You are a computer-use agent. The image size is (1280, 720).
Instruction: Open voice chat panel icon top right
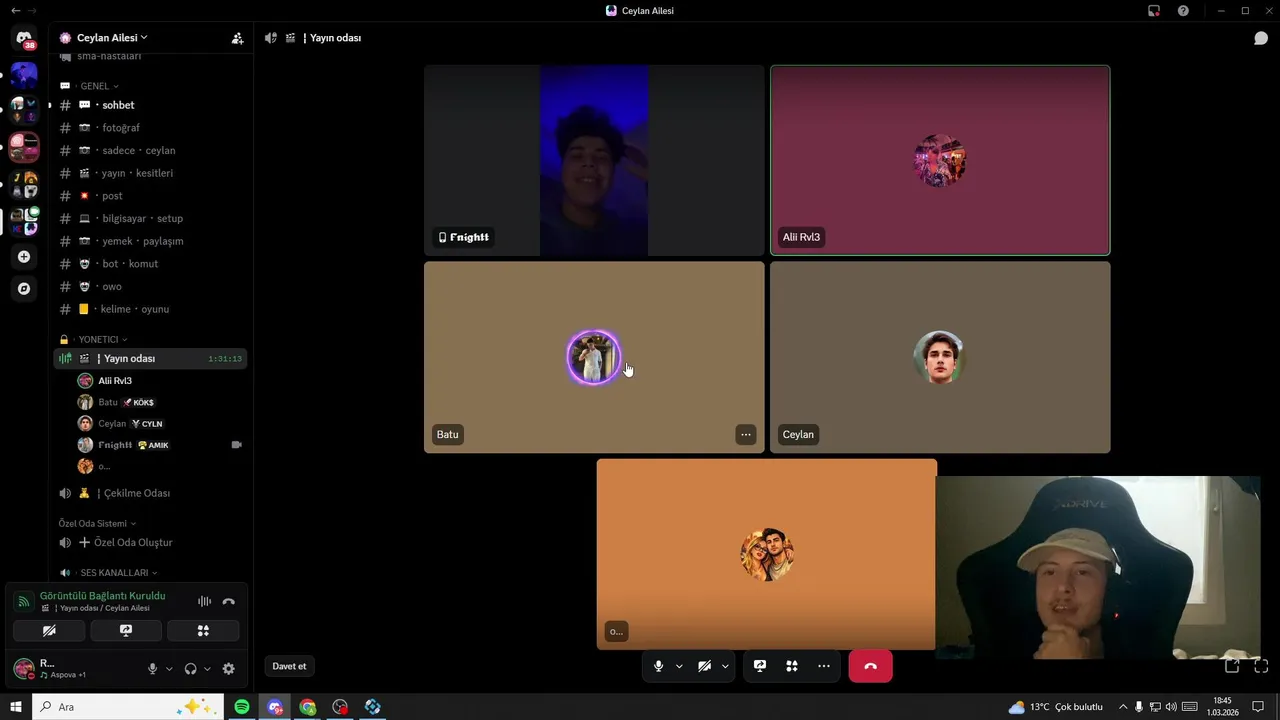[x=1261, y=38]
